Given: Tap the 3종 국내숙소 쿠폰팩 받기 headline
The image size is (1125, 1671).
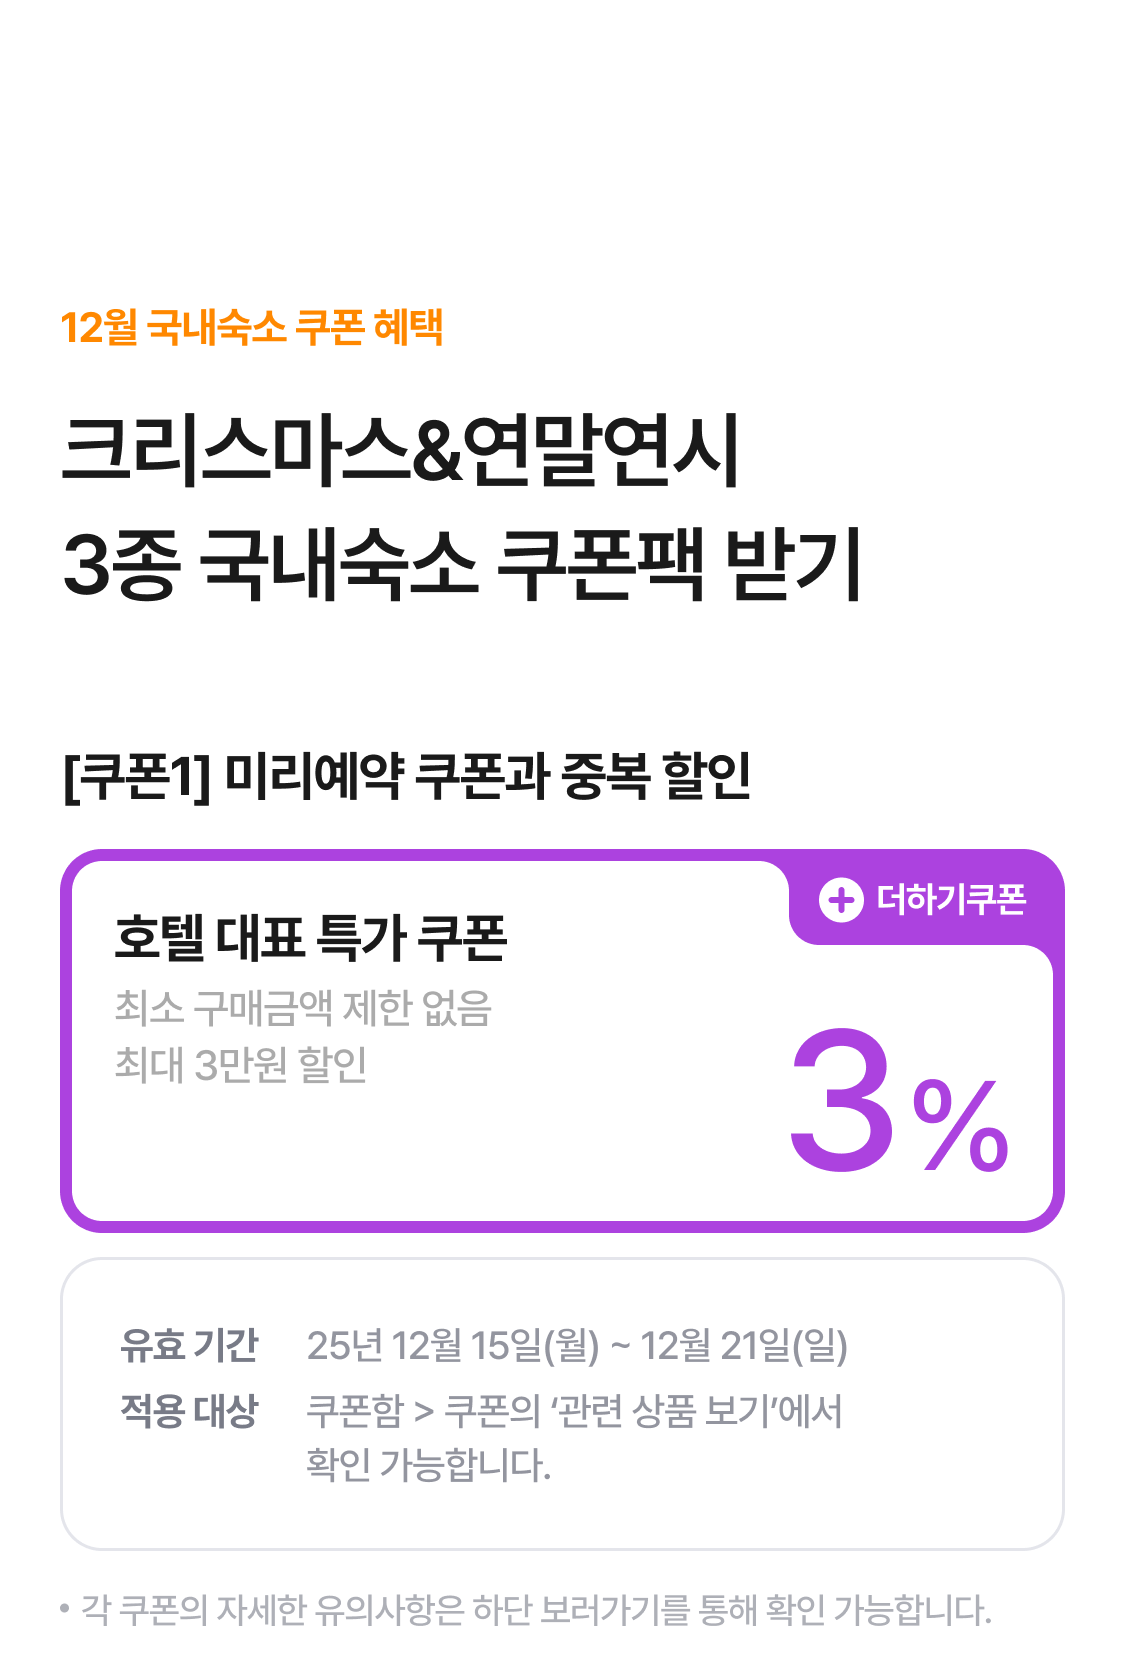Looking at the screenshot, I should tap(462, 565).
